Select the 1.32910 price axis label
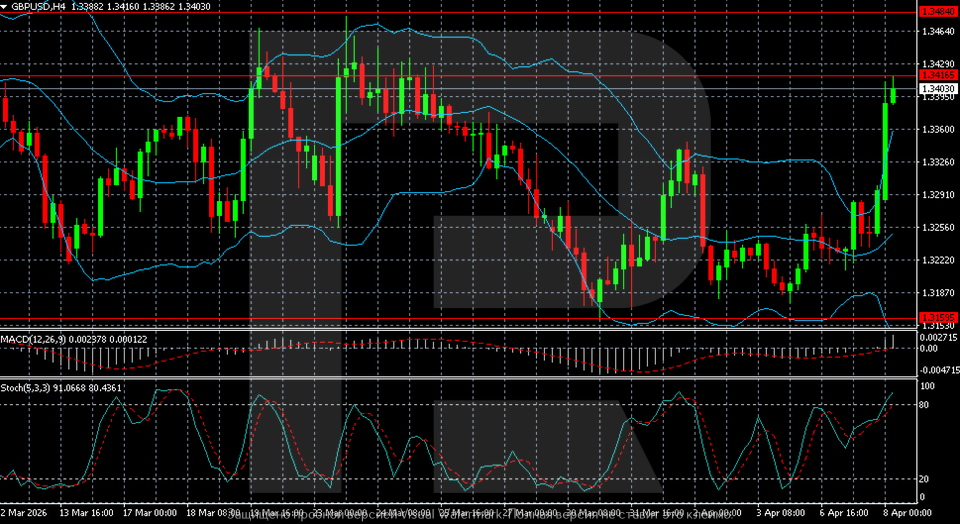 pos(937,195)
